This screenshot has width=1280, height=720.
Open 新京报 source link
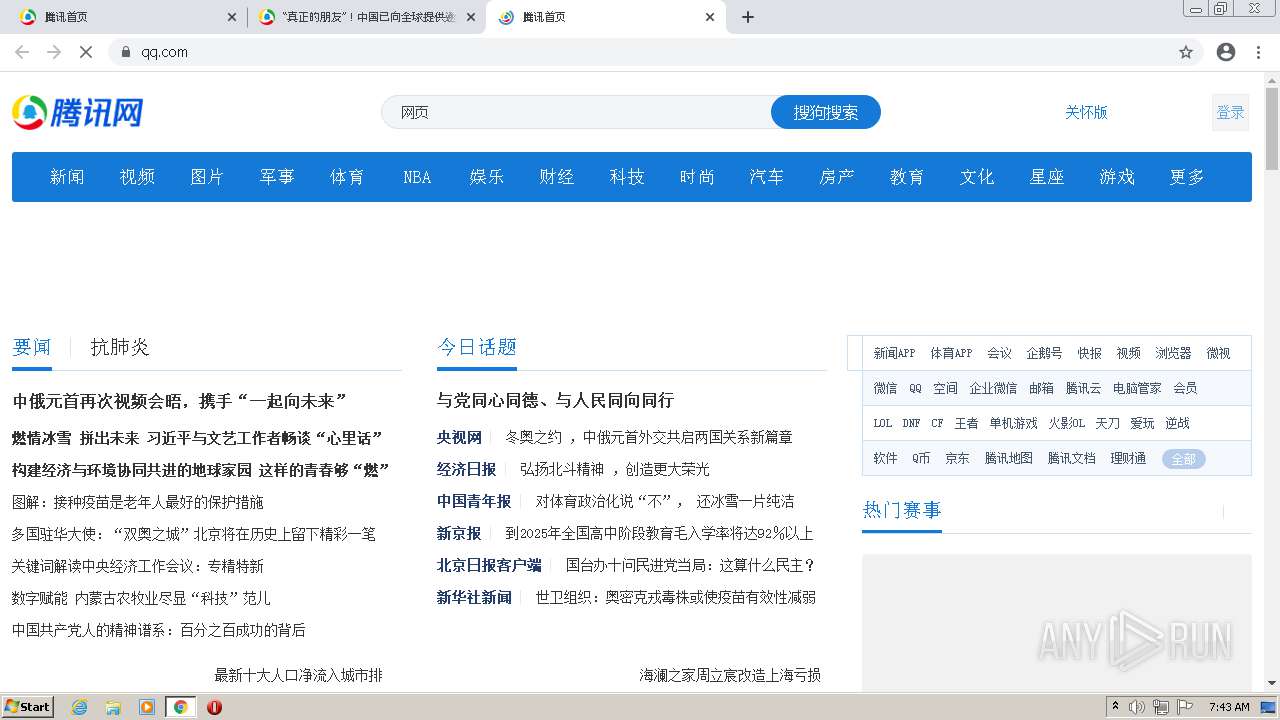[x=459, y=533]
